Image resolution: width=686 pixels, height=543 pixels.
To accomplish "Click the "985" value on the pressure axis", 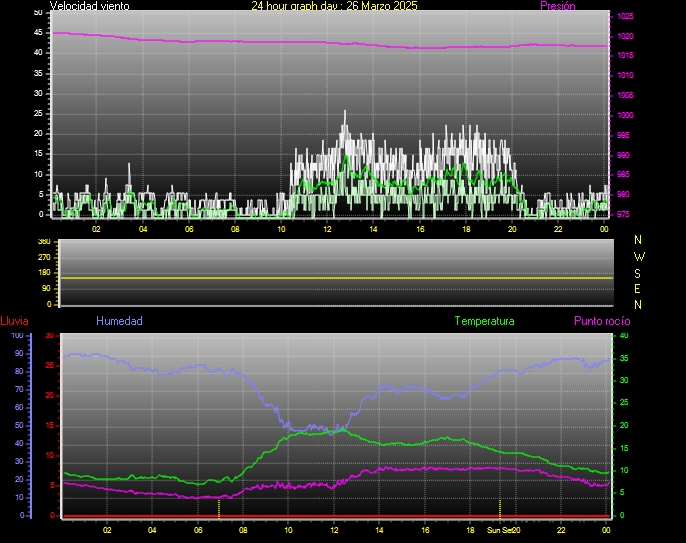I will (x=623, y=175).
